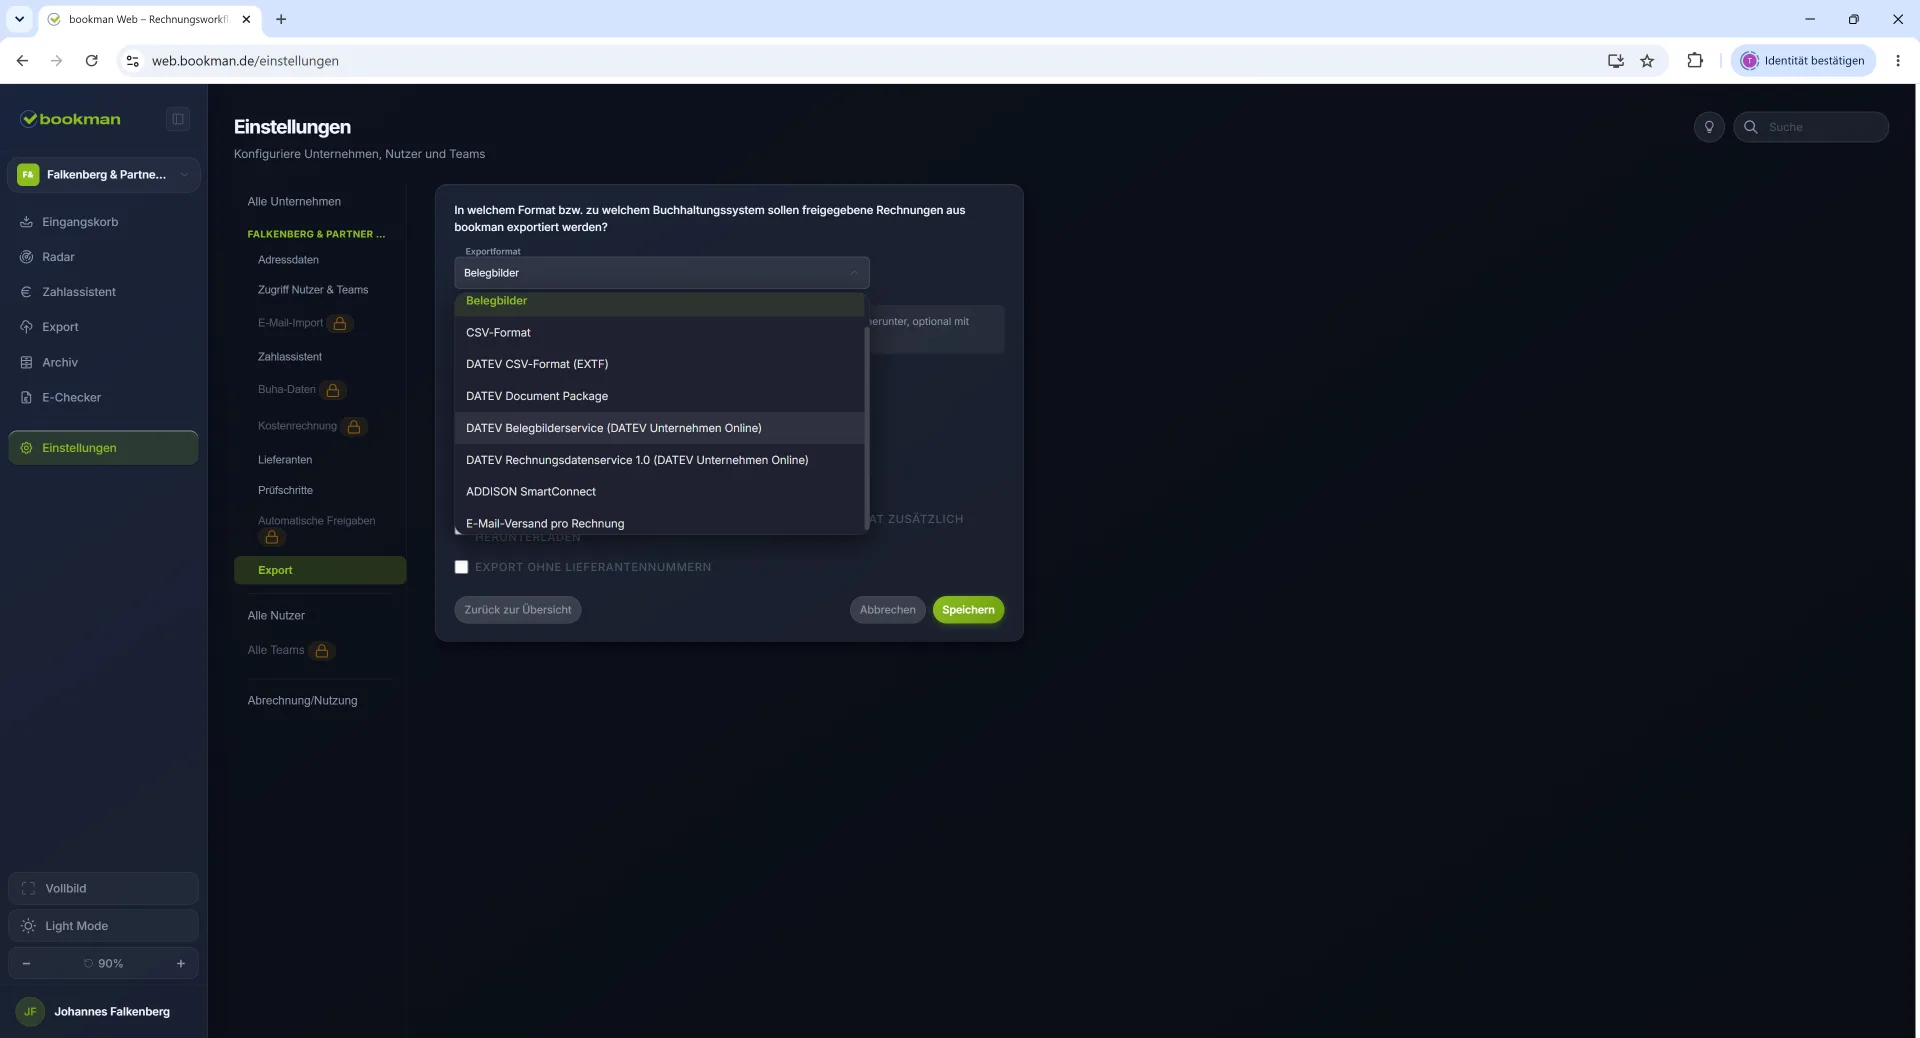Open the browser tab search chevron

pyautogui.click(x=19, y=19)
